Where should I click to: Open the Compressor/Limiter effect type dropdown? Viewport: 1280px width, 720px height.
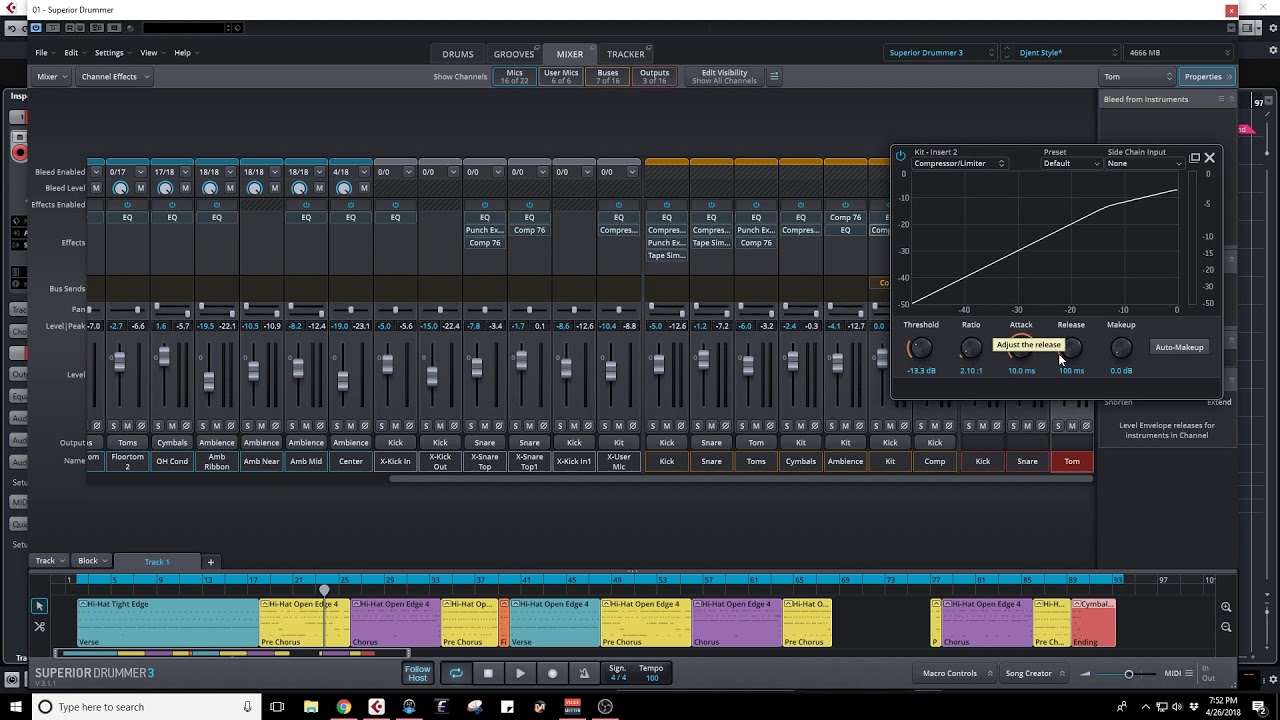959,163
